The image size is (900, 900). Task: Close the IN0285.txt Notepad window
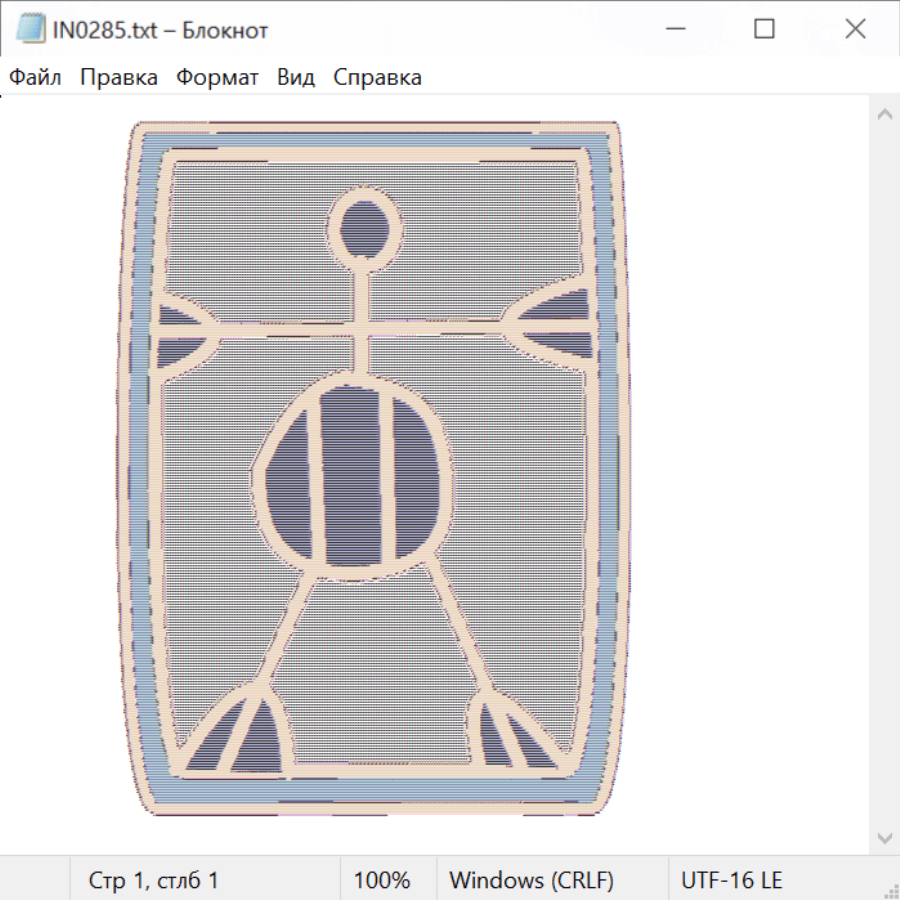click(x=855, y=30)
